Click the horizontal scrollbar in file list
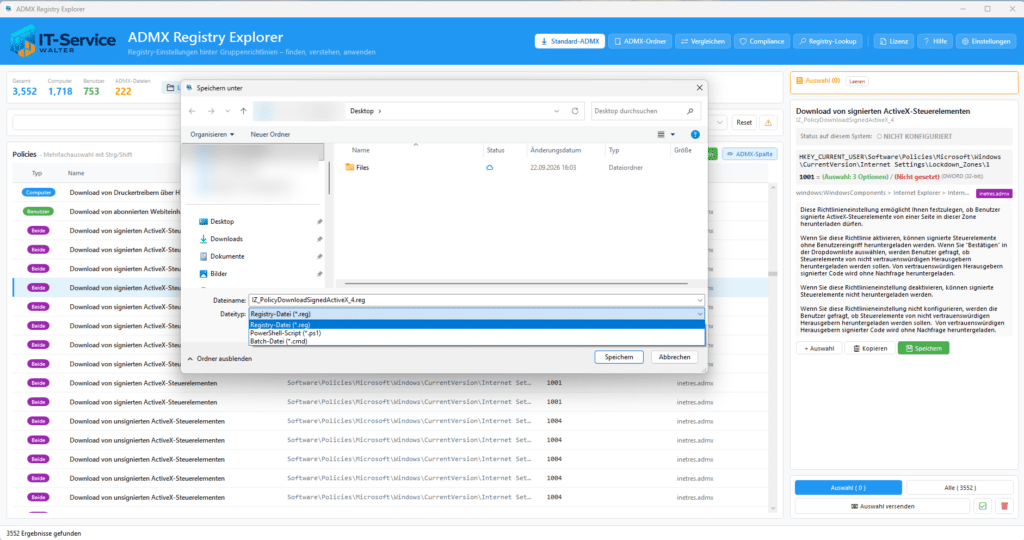1024x540 pixels. (x=516, y=283)
